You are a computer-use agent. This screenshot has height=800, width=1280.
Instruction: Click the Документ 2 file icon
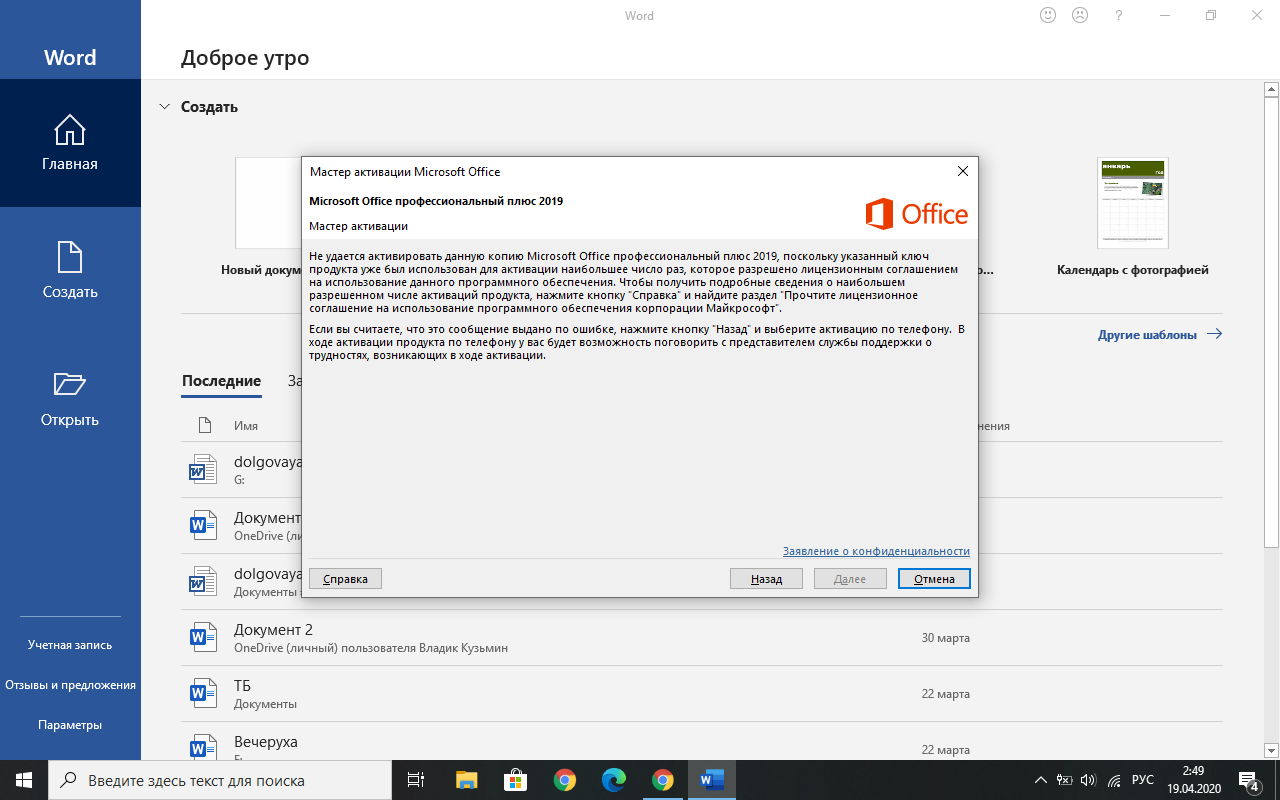(203, 636)
